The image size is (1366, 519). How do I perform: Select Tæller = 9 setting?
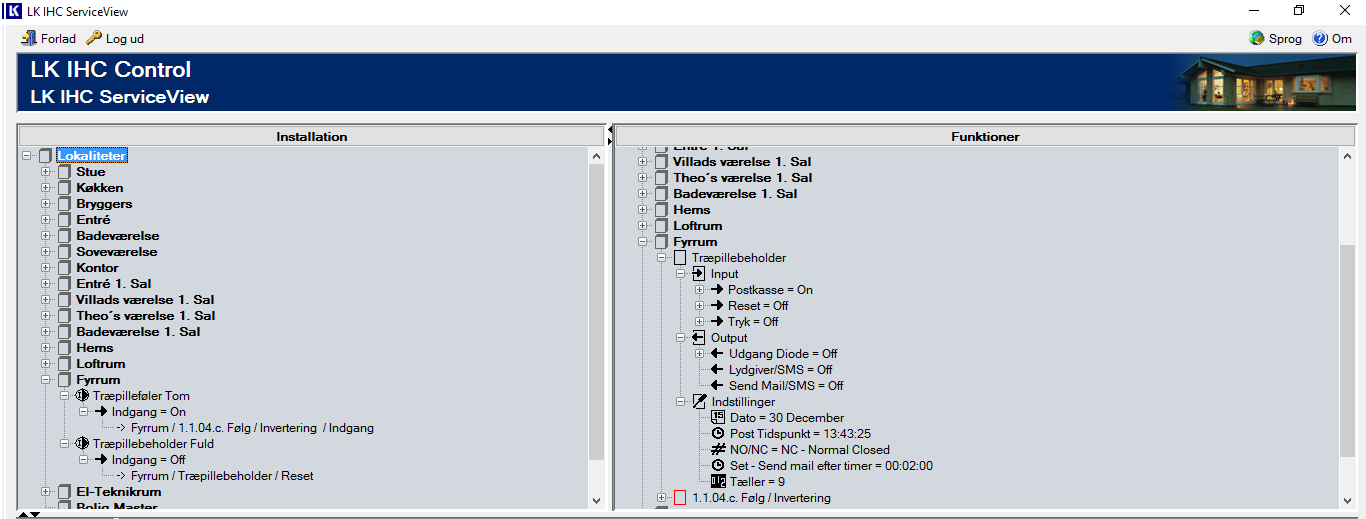coord(756,482)
